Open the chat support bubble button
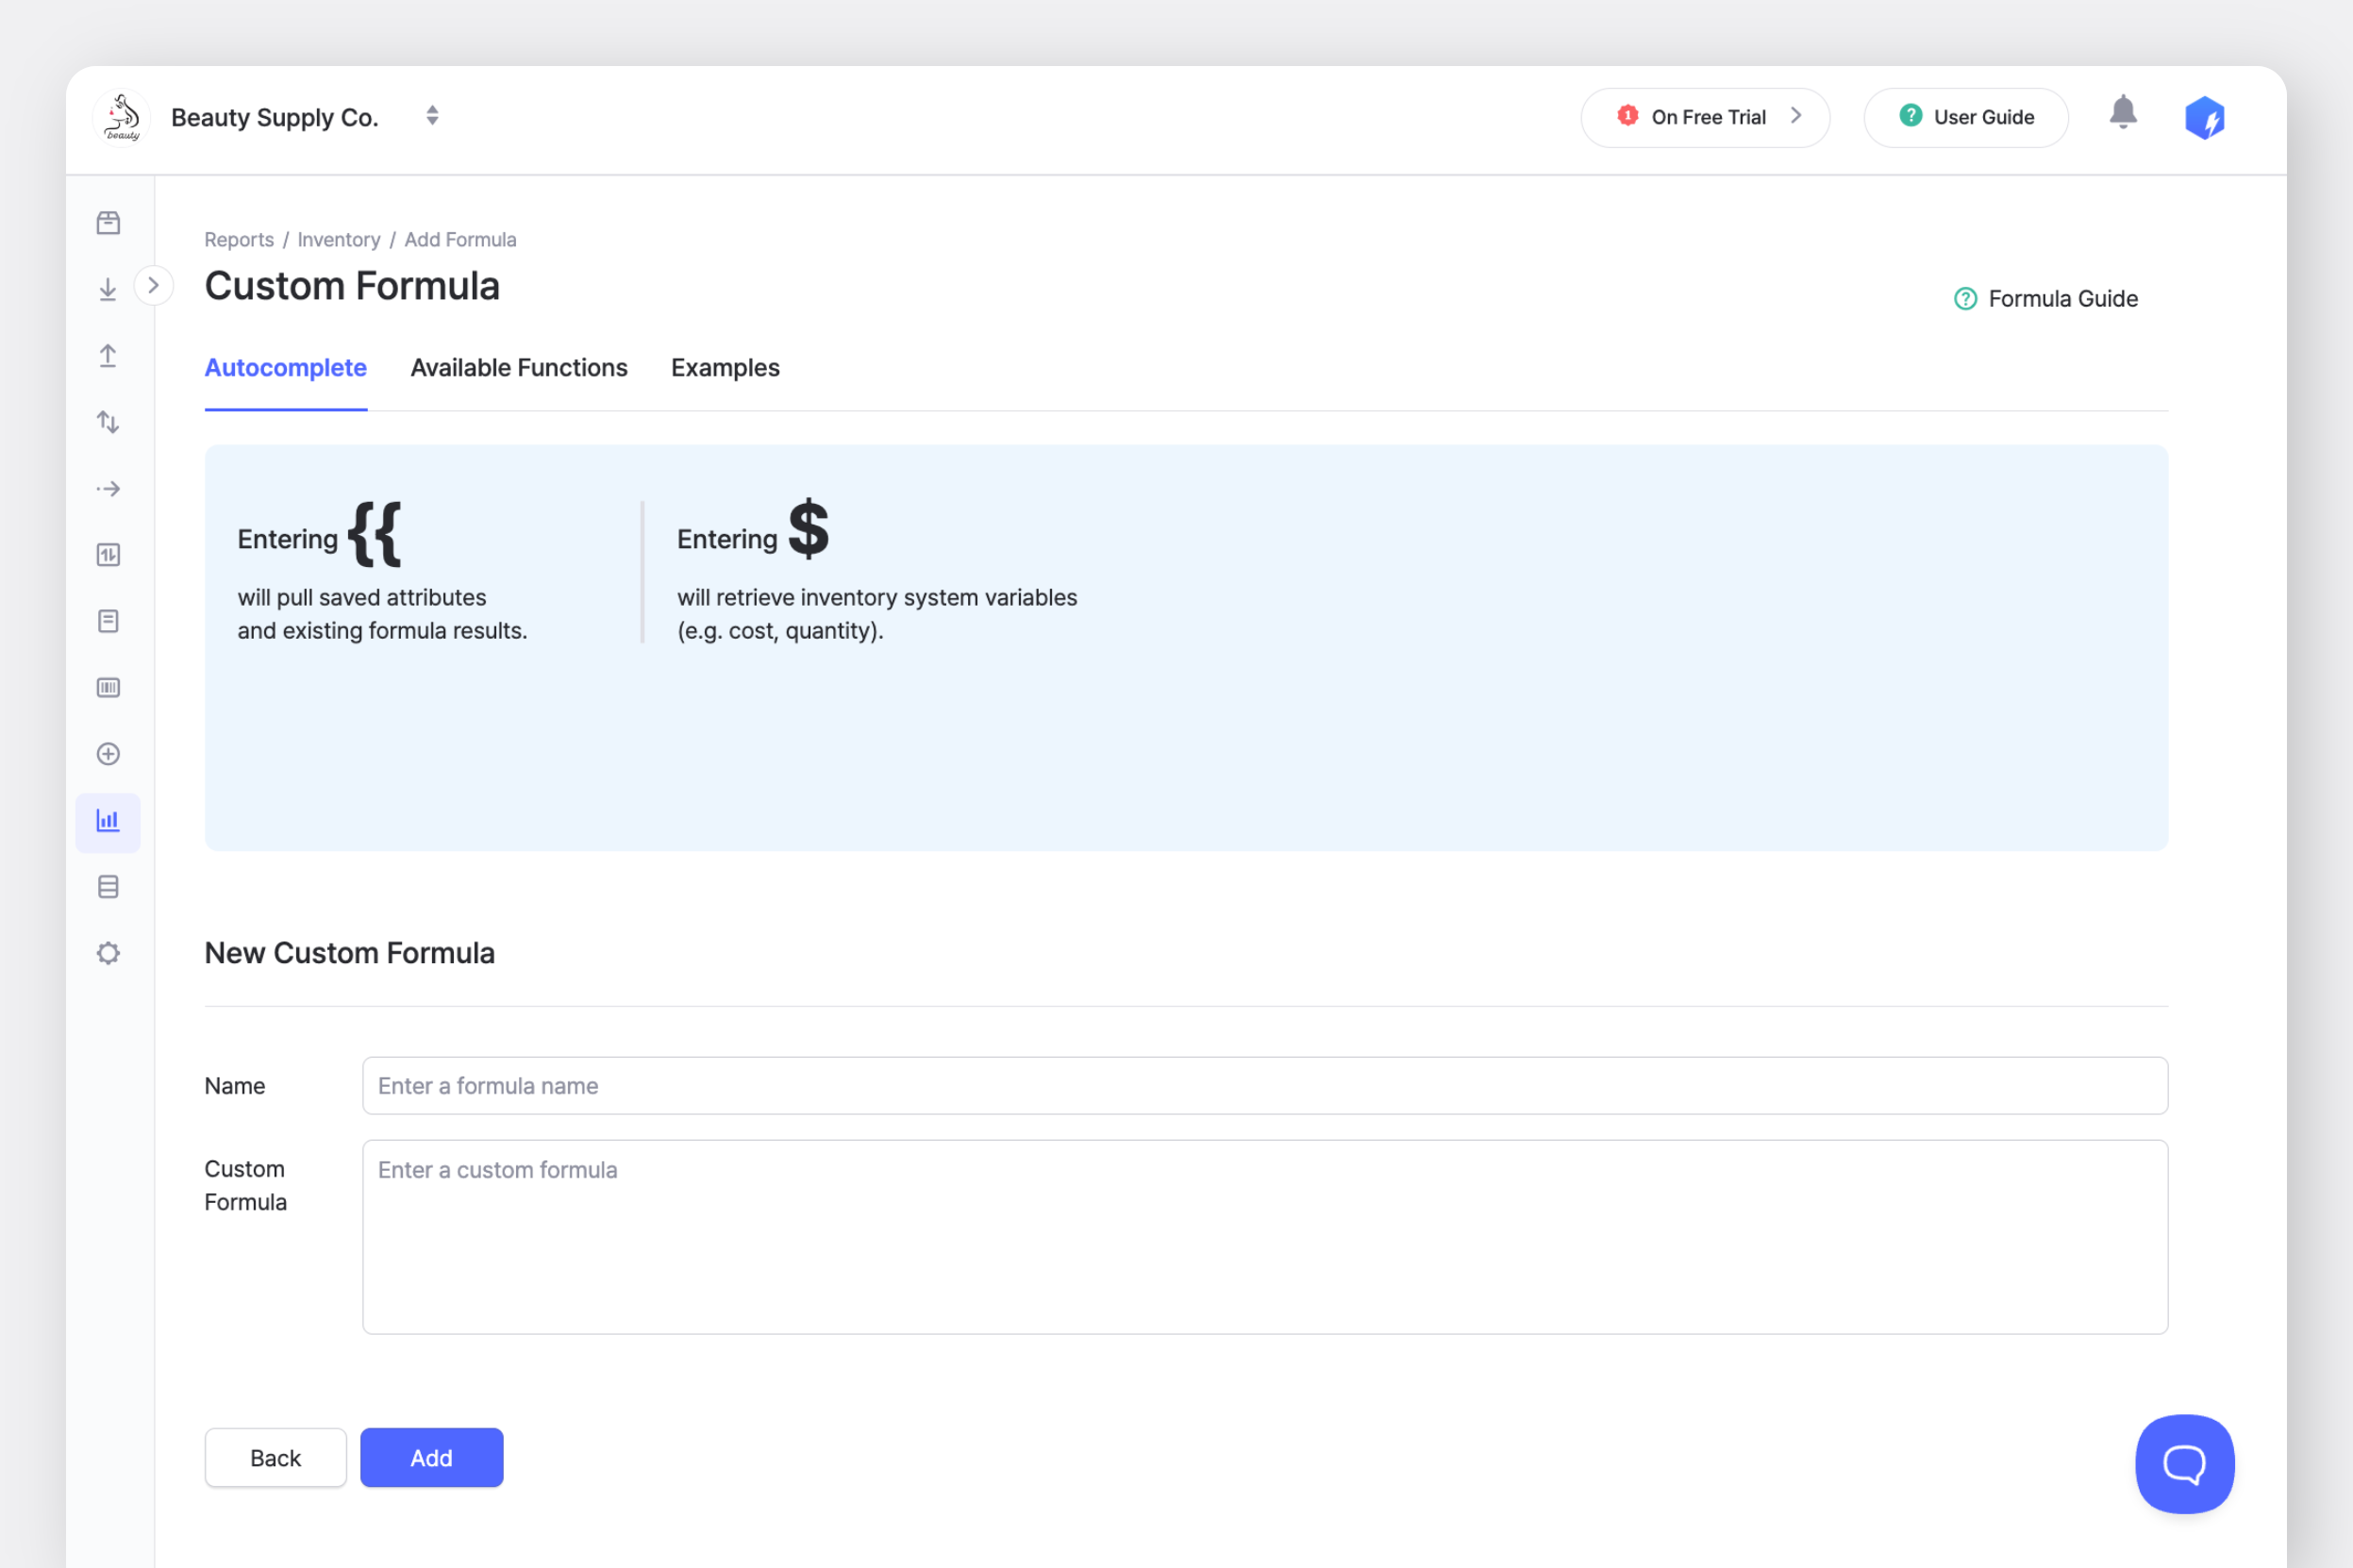Screen dimensions: 2353x1568 2184,1464
